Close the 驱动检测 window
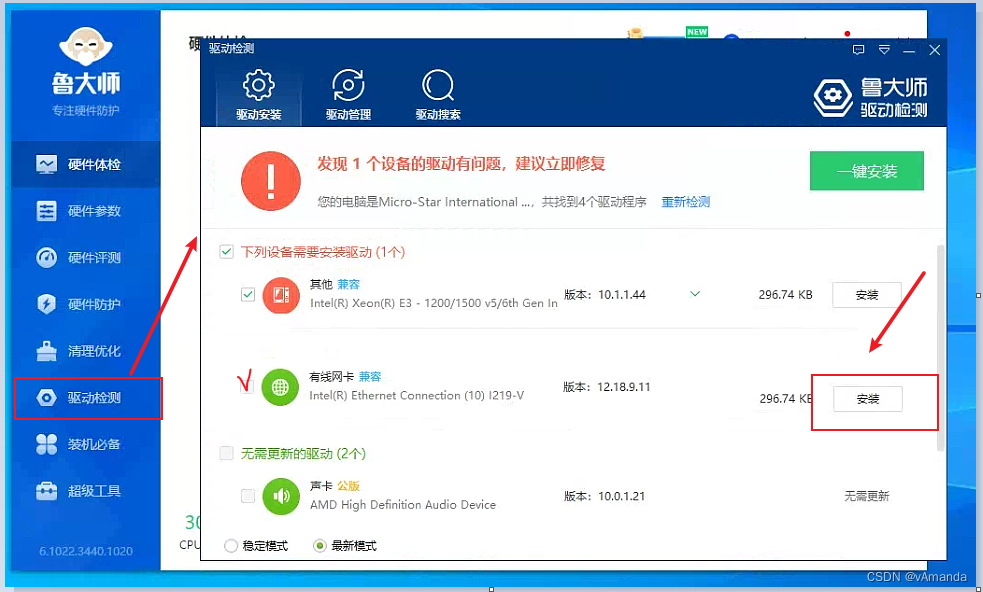Viewport: 983px width, 592px height. point(934,50)
